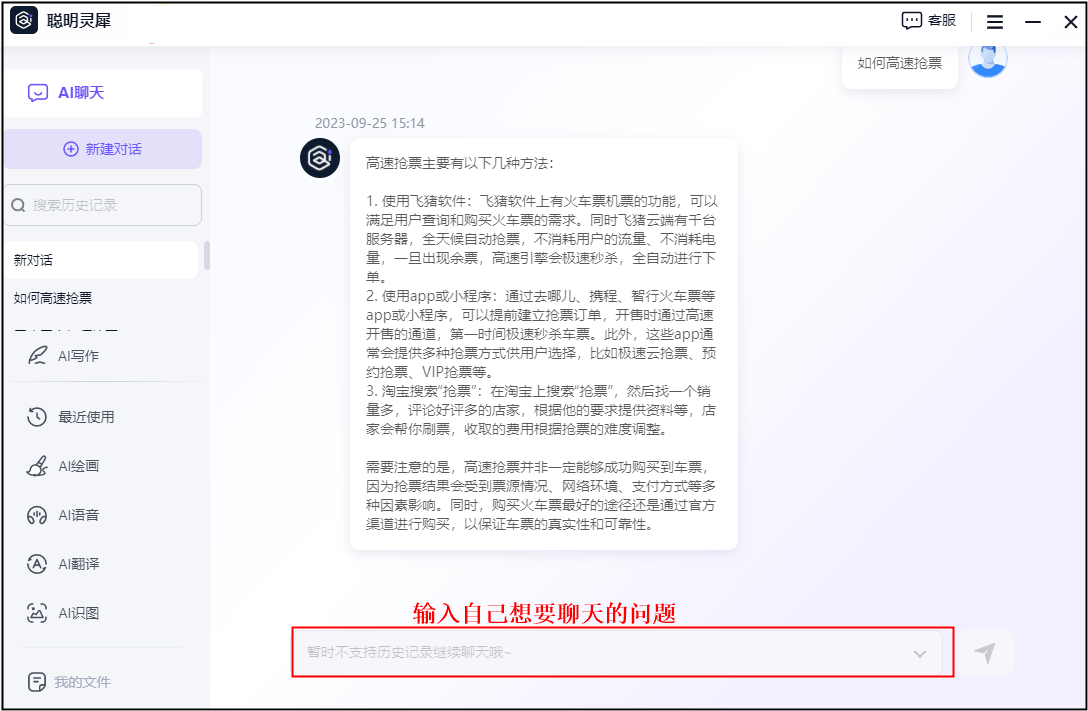
Task: Click the AI写作 pen icon
Action: pos(38,355)
